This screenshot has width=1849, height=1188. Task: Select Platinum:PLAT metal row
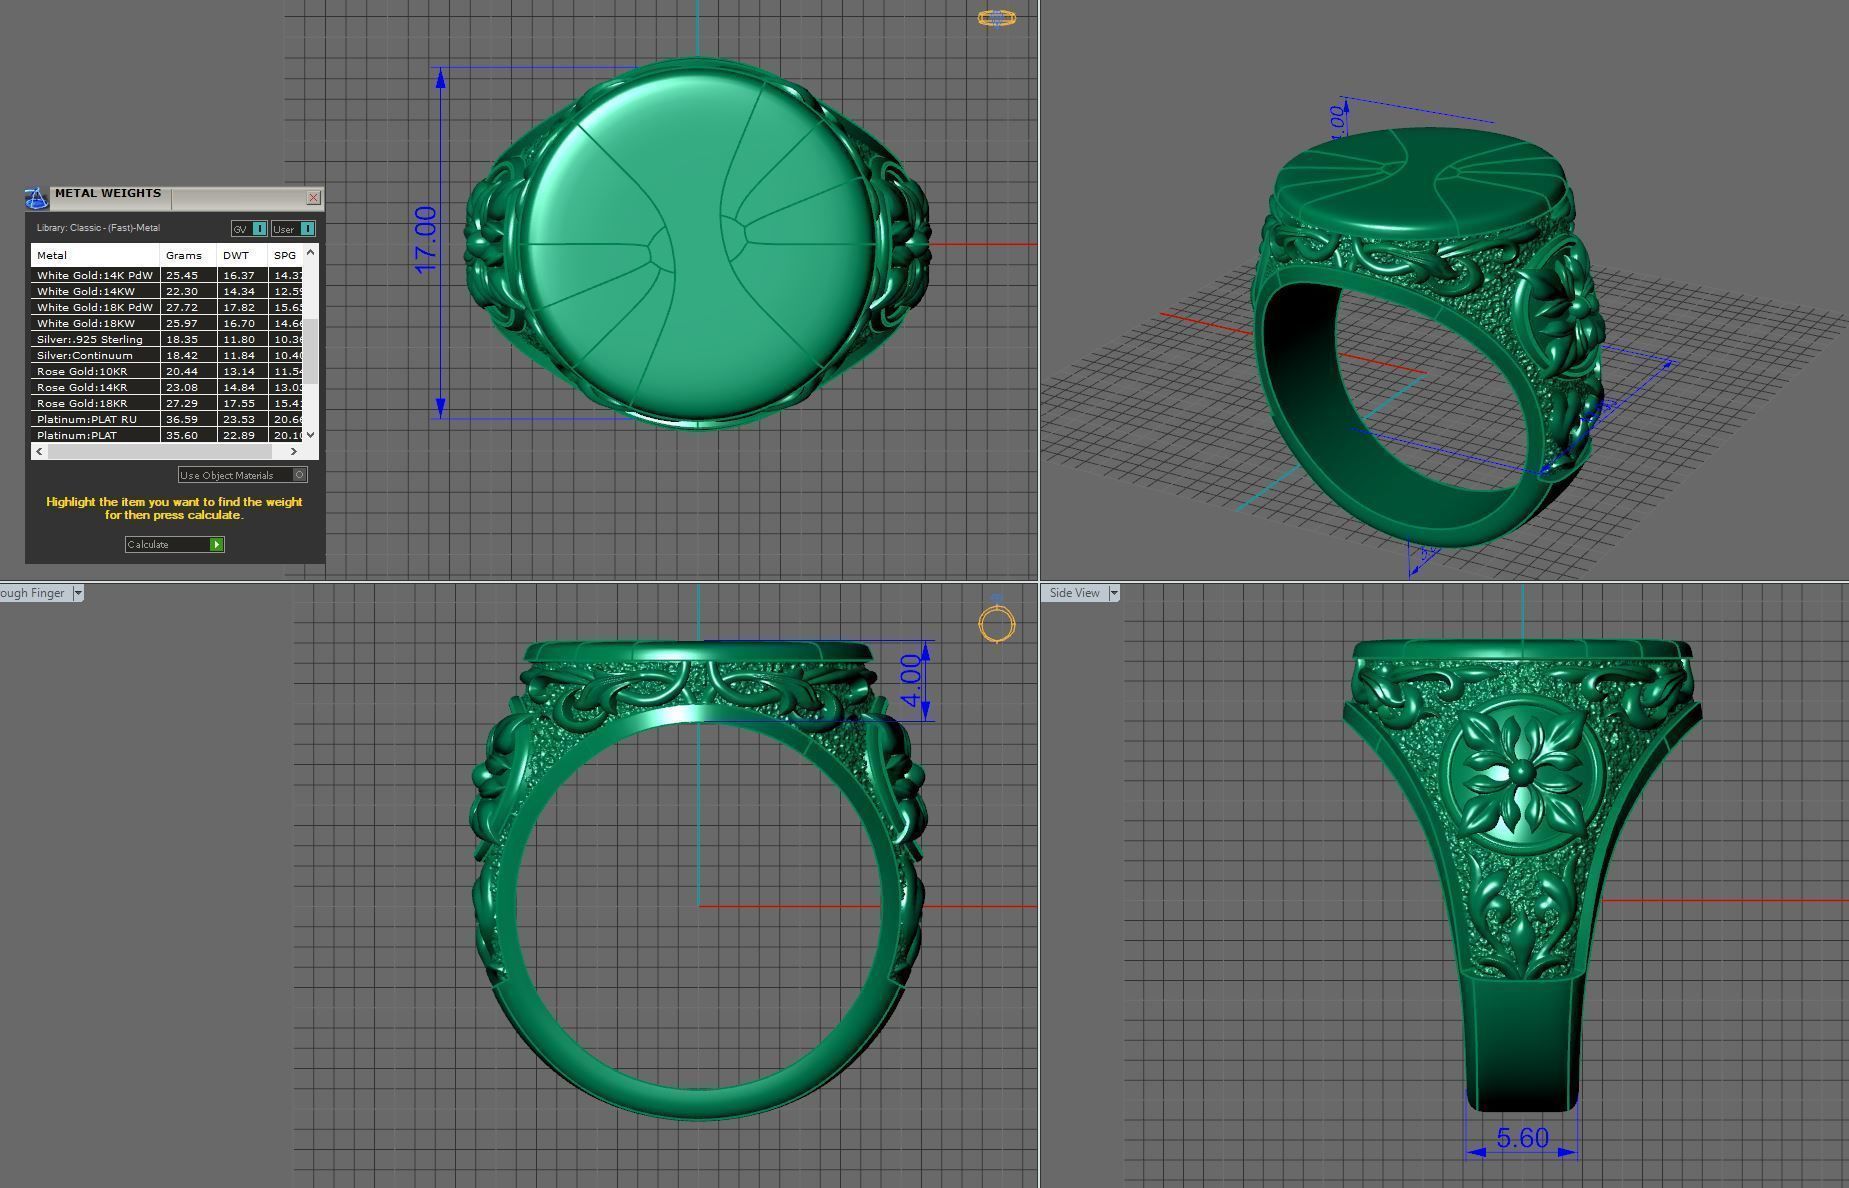pos(167,435)
